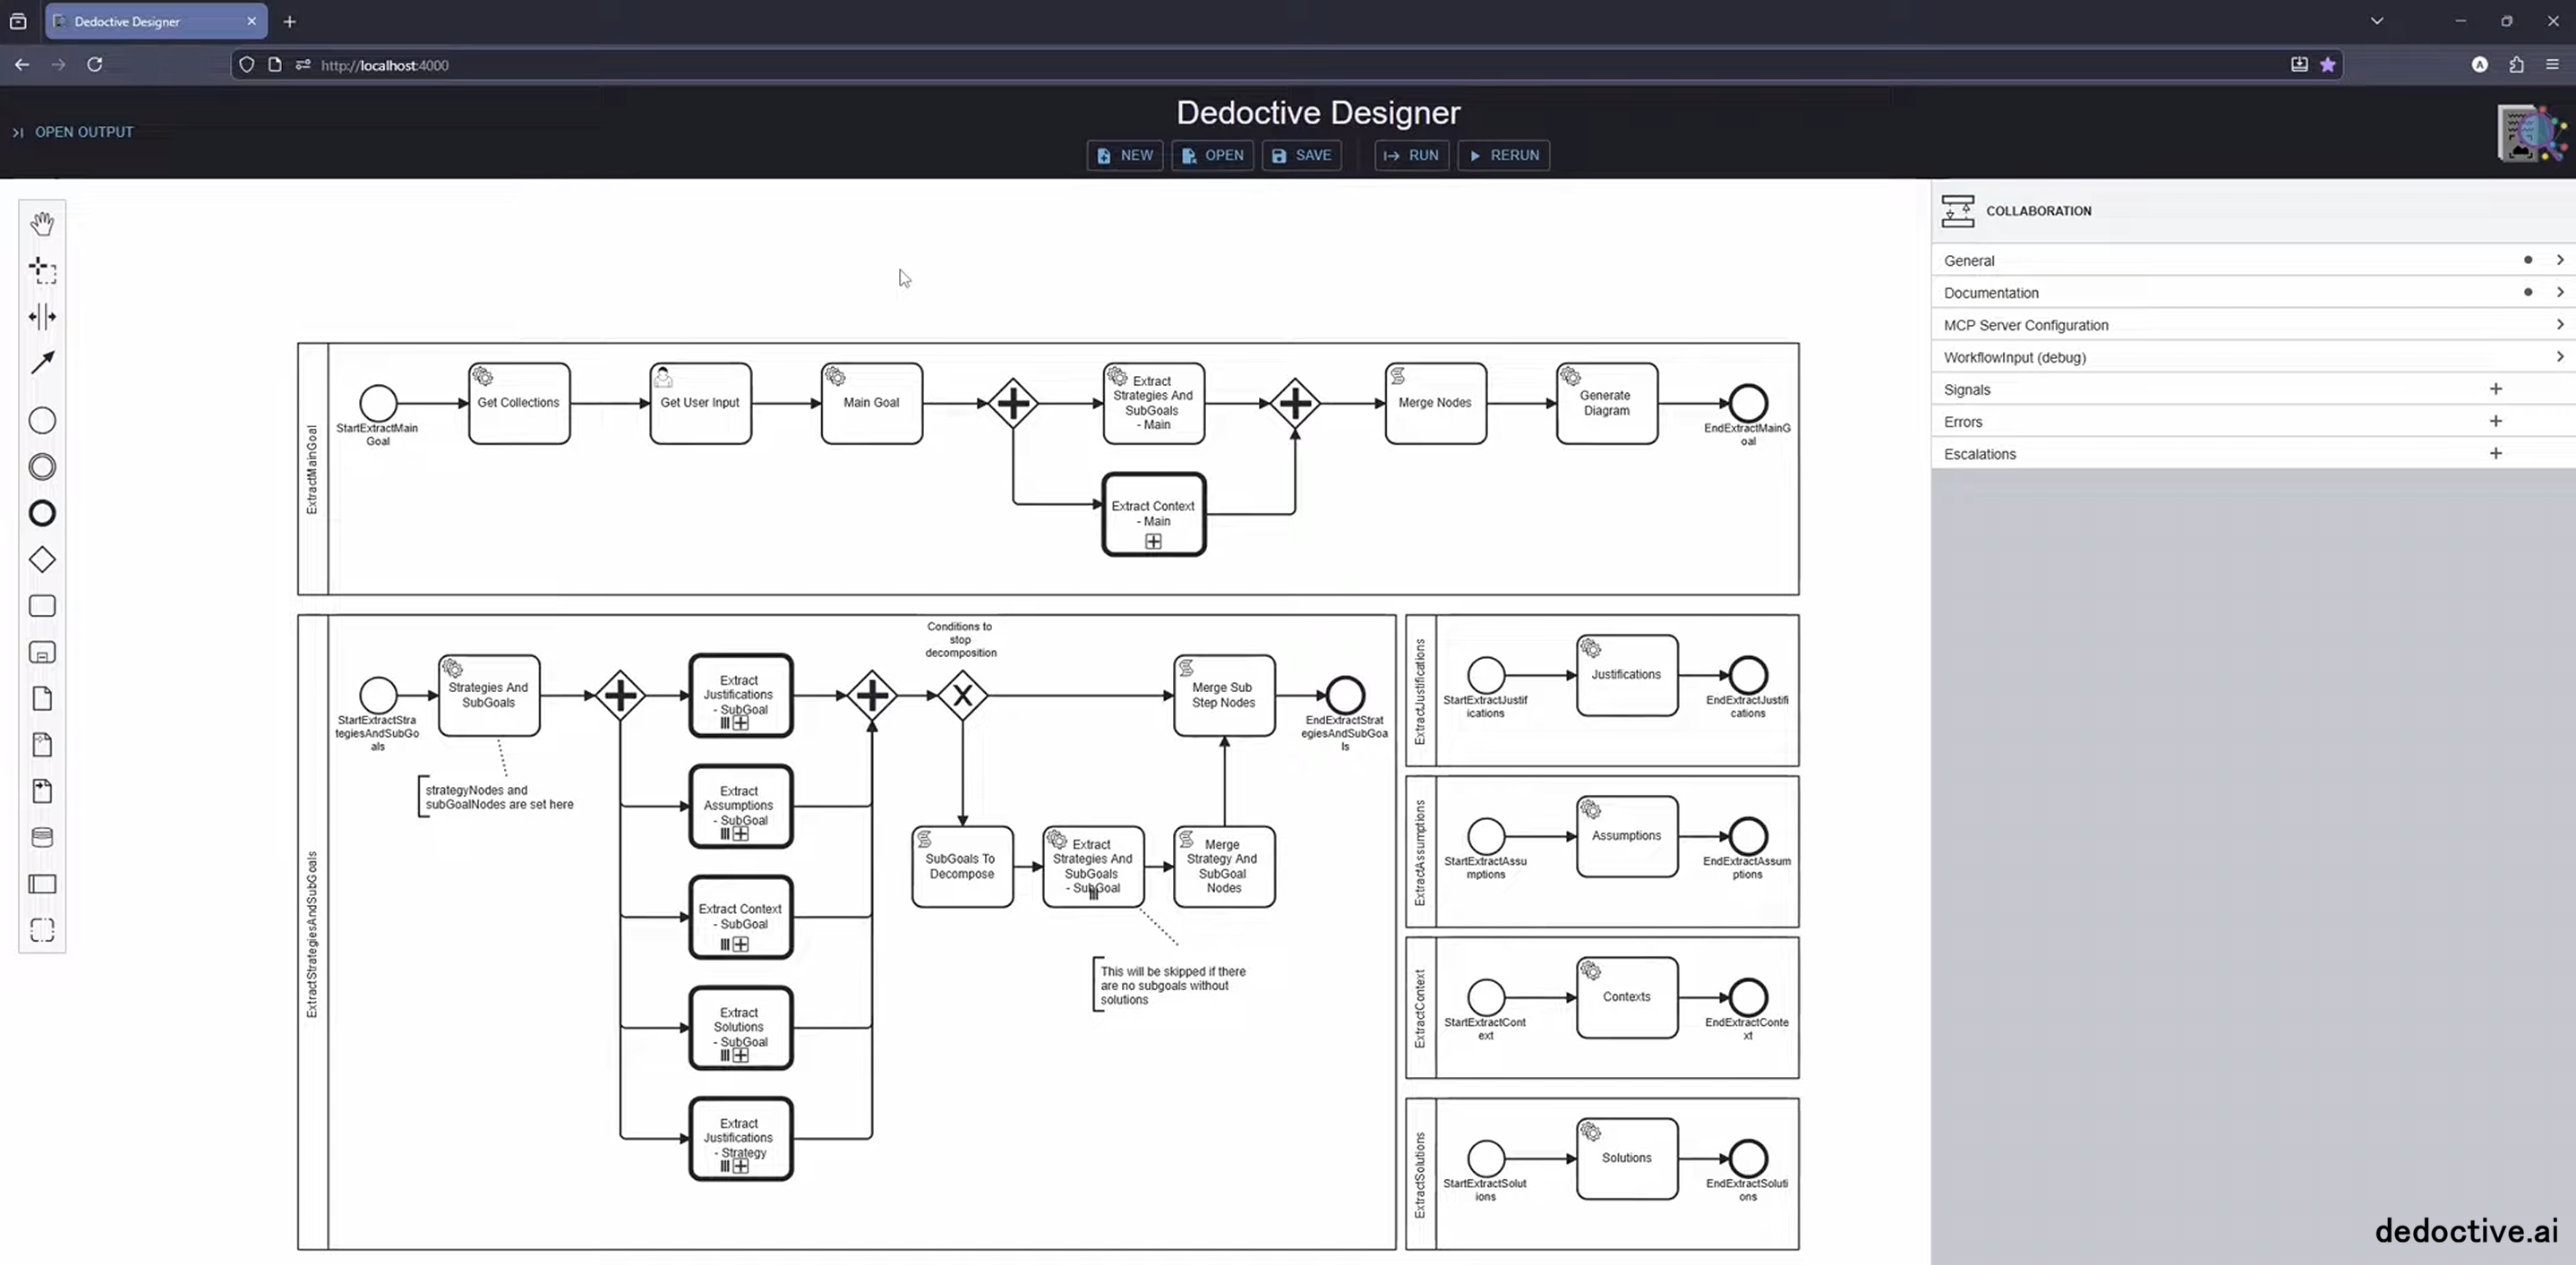Bookmark star icon in the address bar
Image resolution: width=2576 pixels, height=1265 pixels.
point(2328,64)
